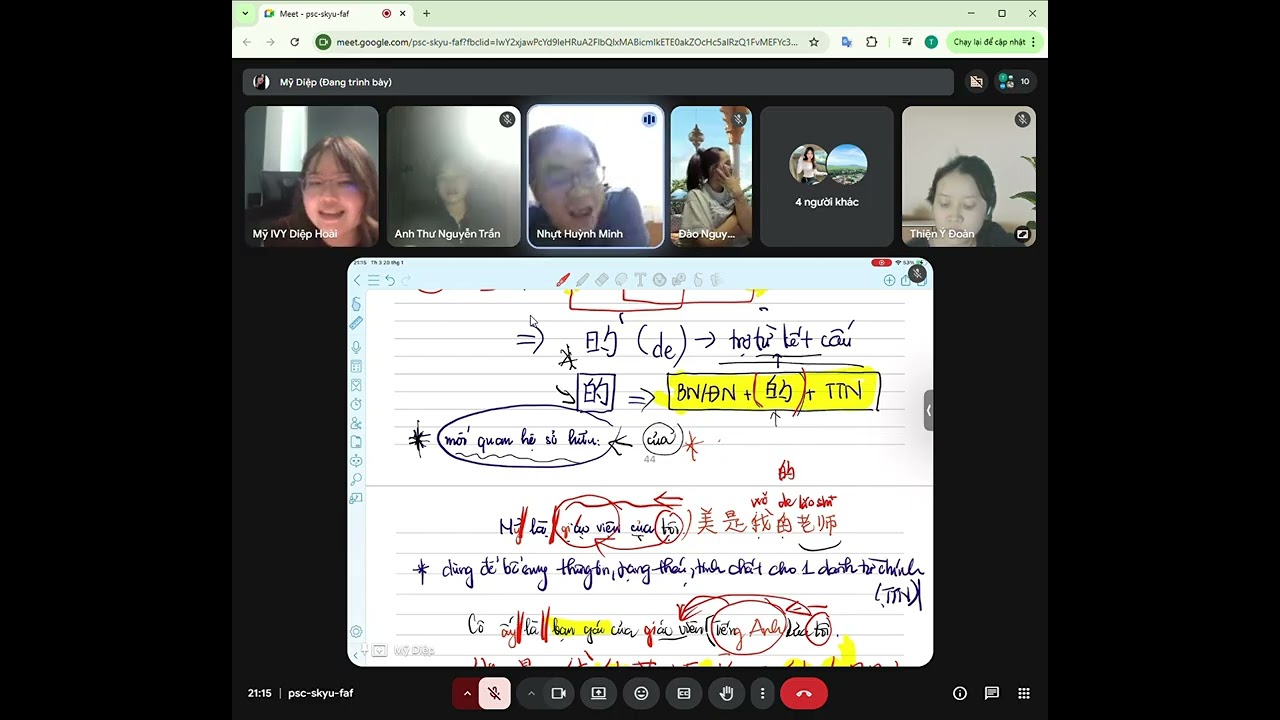Open the hamburger menu in notes app
Screen dimensions: 1280x720
click(373, 280)
